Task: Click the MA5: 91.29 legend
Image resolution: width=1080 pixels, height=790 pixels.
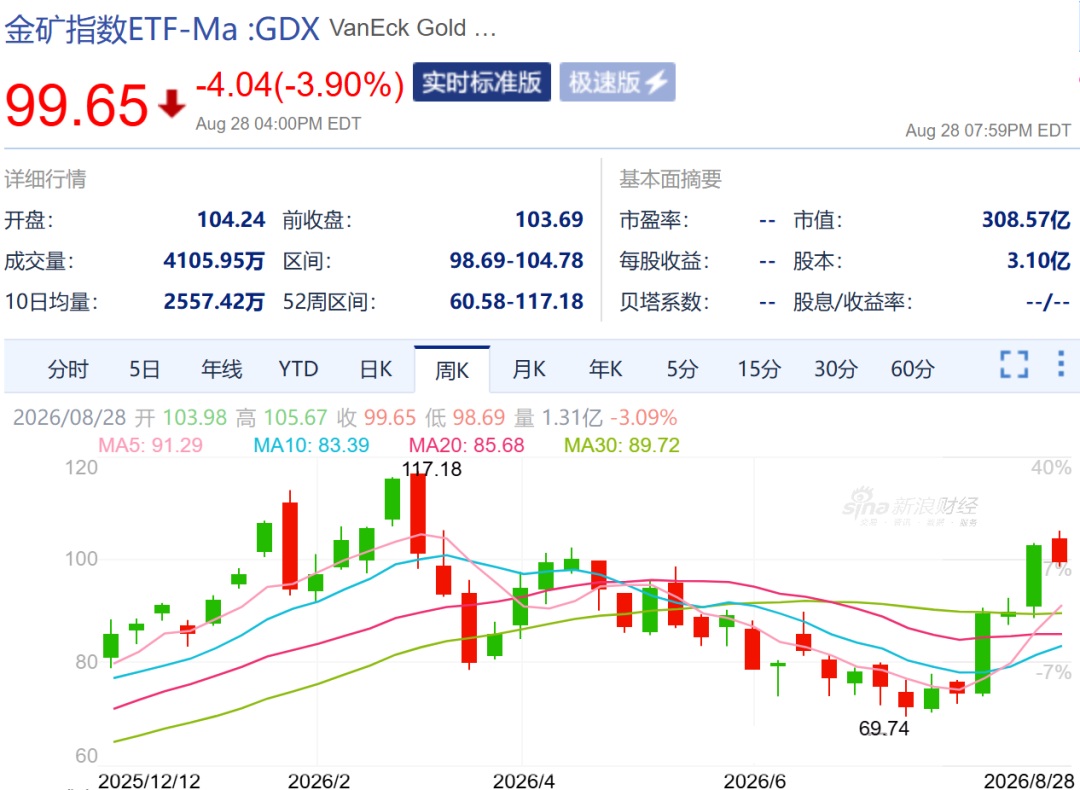Action: coord(151,445)
